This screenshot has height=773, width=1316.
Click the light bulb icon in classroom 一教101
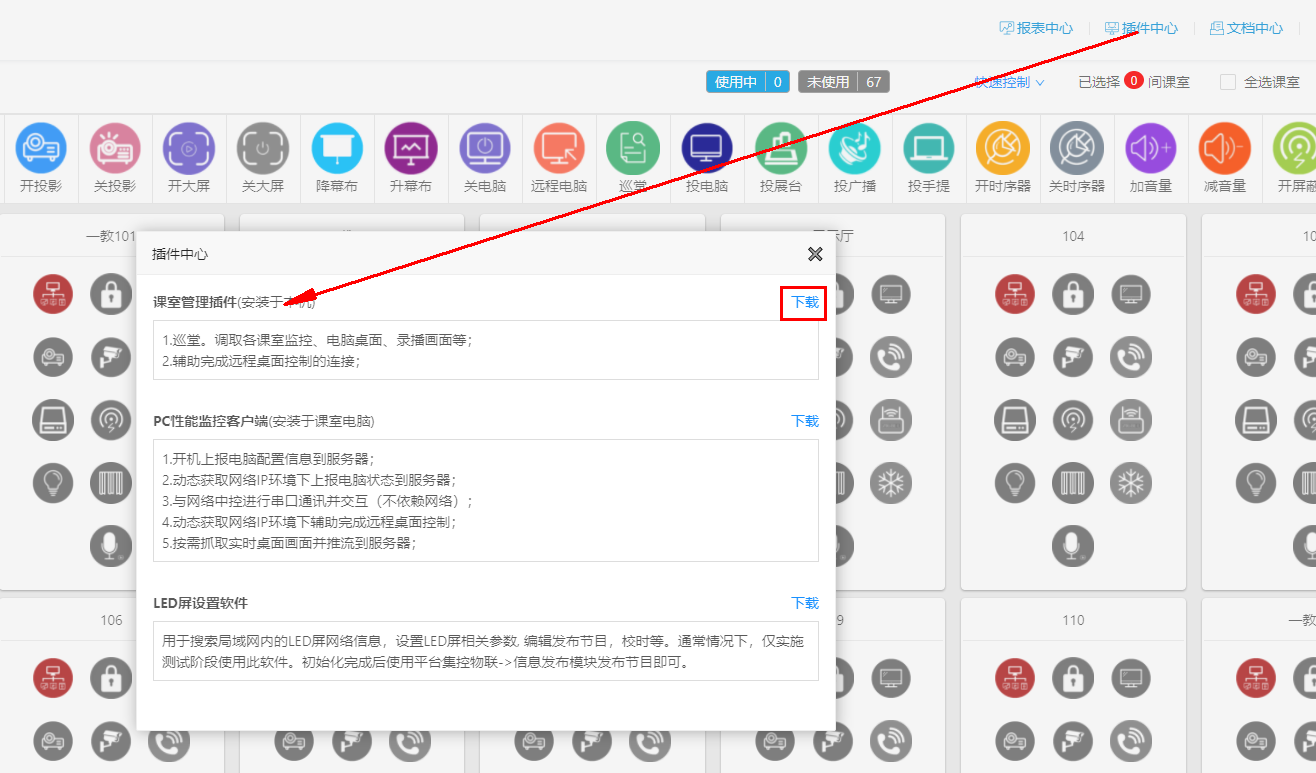(x=53, y=483)
